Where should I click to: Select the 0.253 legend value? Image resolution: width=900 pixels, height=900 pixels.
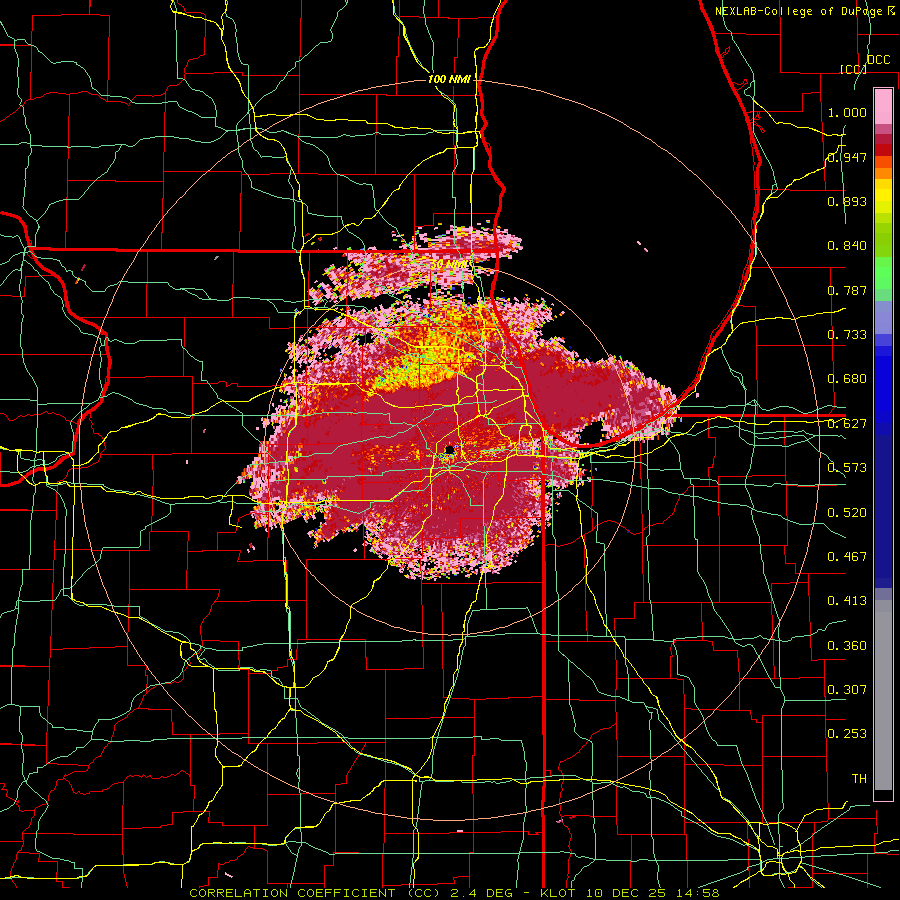click(x=847, y=734)
